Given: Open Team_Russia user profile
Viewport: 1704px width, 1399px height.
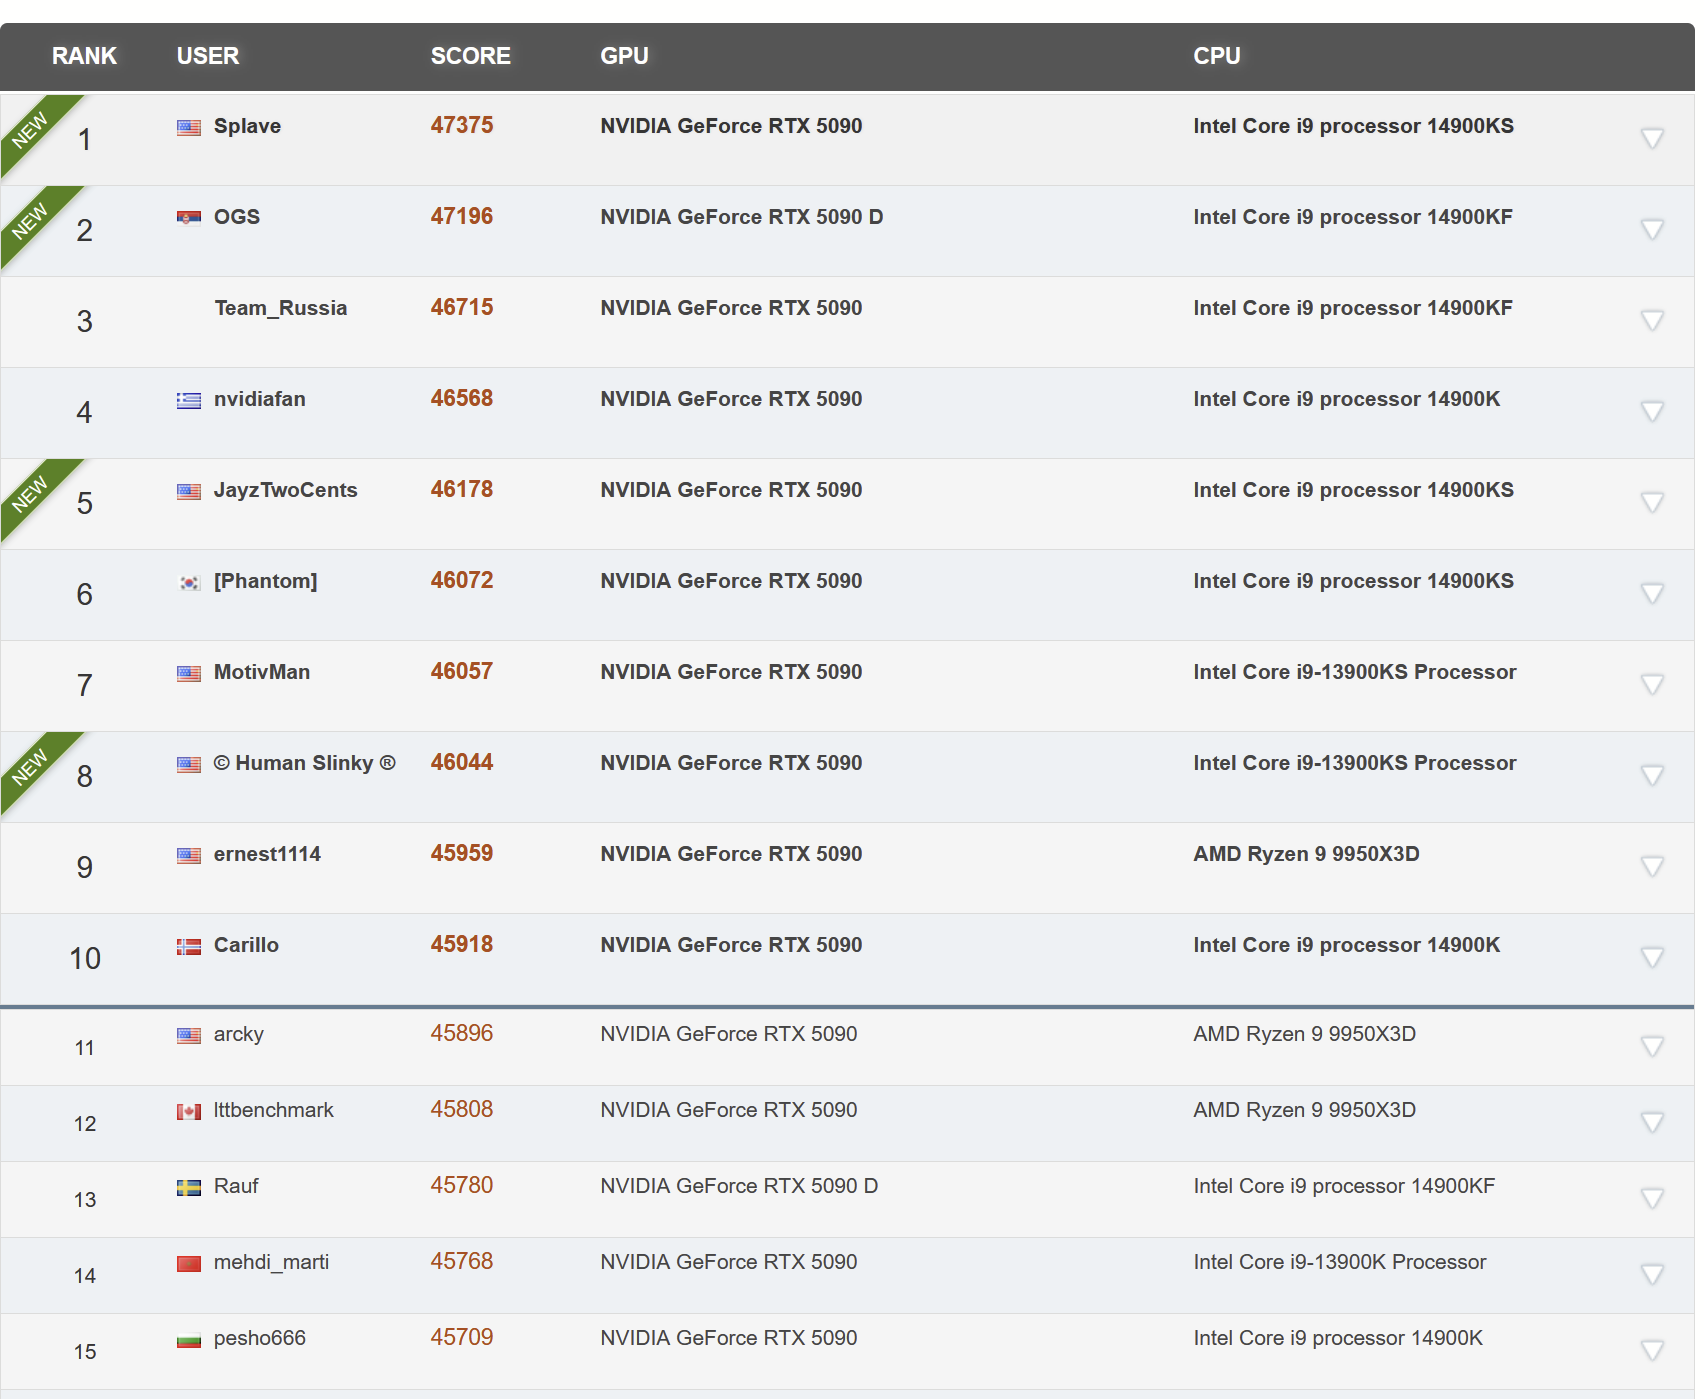Looking at the screenshot, I should tap(281, 308).
